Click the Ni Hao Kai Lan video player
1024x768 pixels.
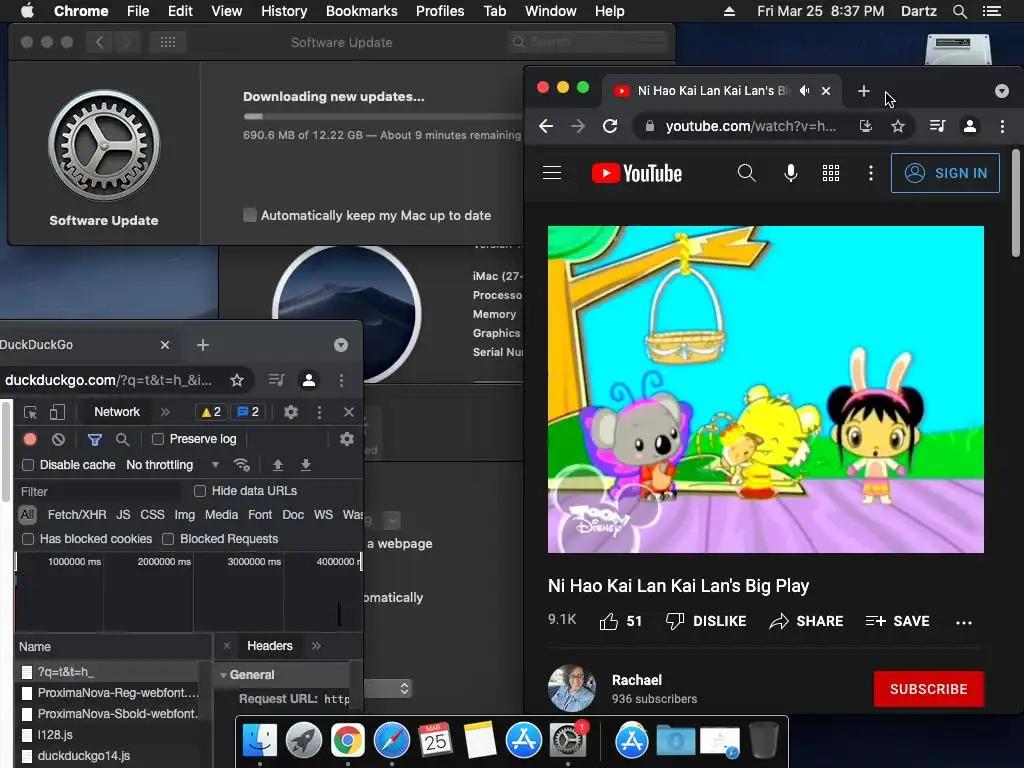coord(765,389)
